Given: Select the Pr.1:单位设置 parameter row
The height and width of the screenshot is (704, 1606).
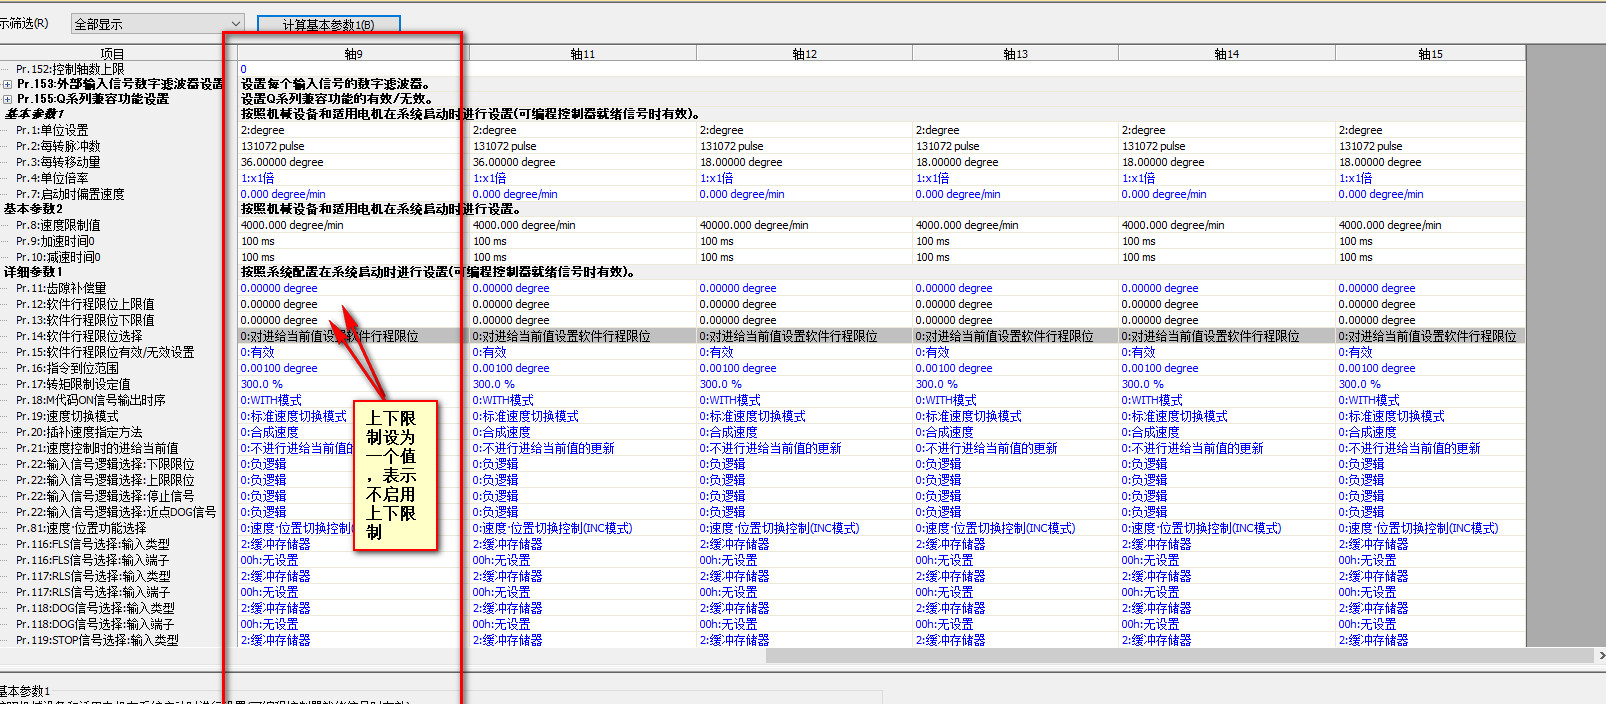Looking at the screenshot, I should coord(52,131).
